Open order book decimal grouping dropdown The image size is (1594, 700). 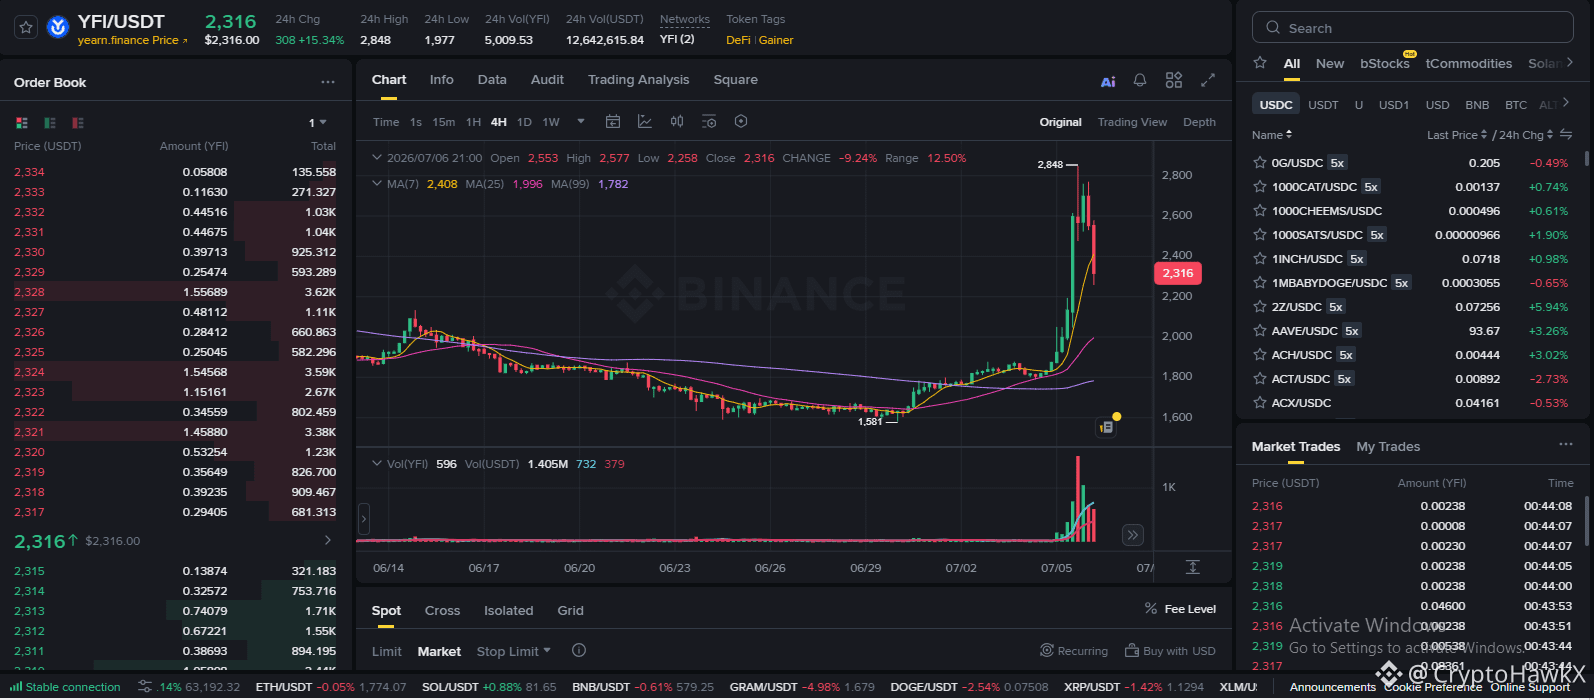pos(318,123)
